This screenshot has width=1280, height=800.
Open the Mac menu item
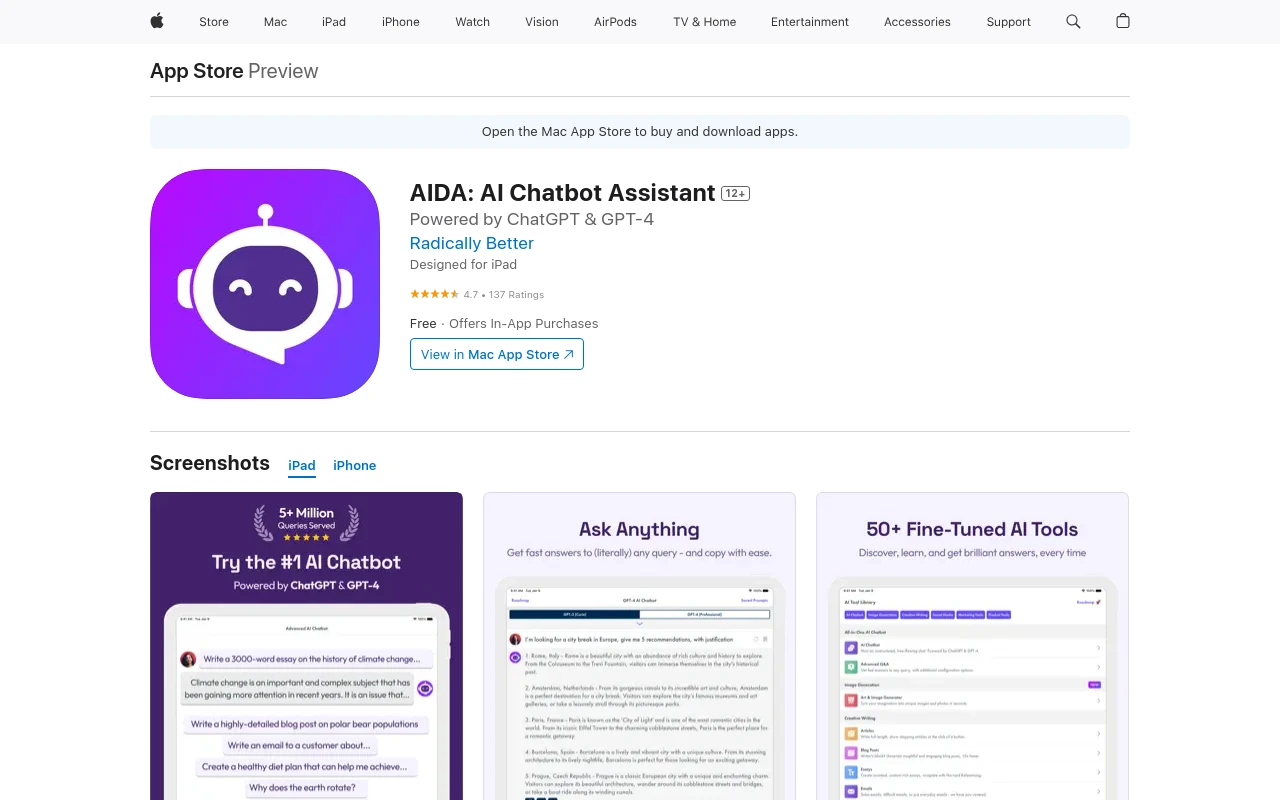point(275,22)
